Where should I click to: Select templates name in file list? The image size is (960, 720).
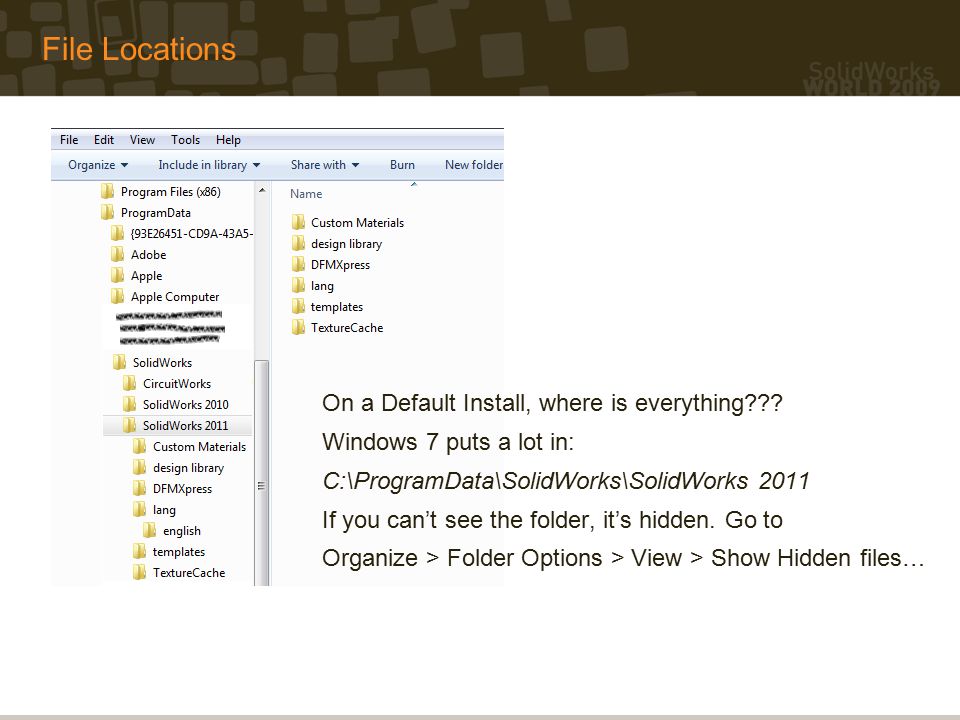click(337, 307)
